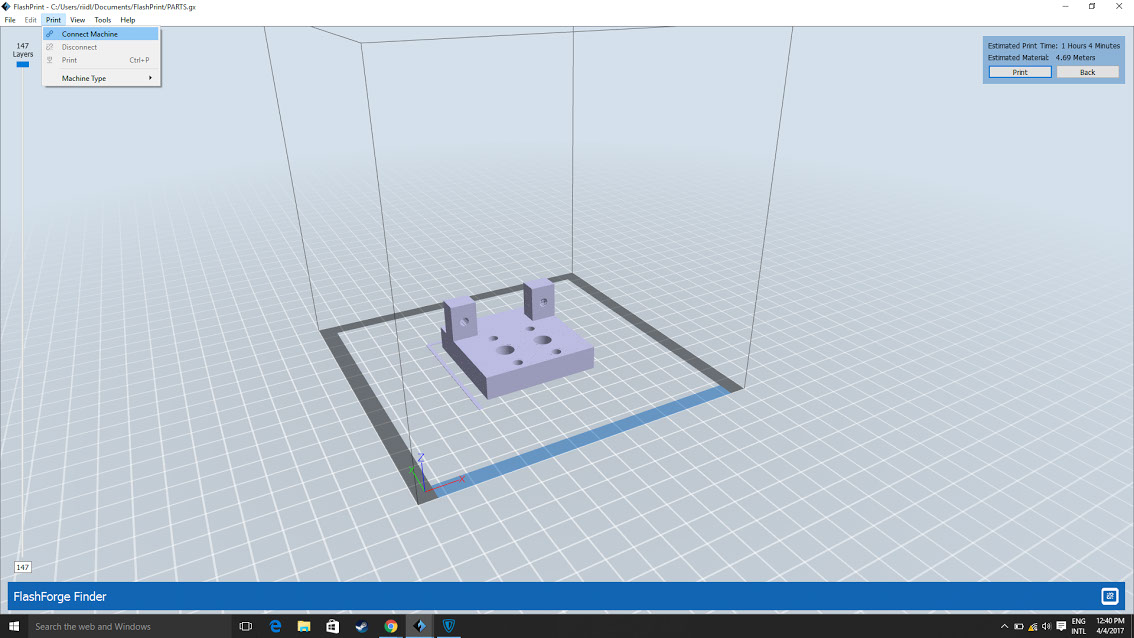This screenshot has height=638, width=1134.
Task: Close the open Print menu in menu bar
Action: 54,20
